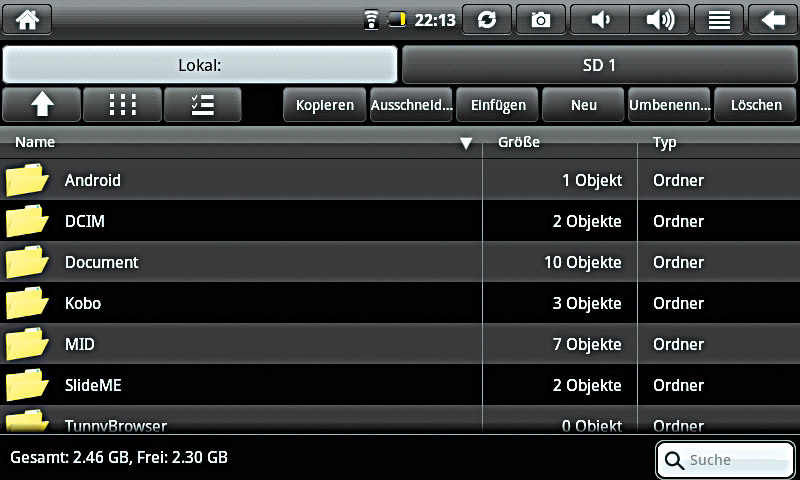Switch to the Lokal tab

[x=200, y=65]
